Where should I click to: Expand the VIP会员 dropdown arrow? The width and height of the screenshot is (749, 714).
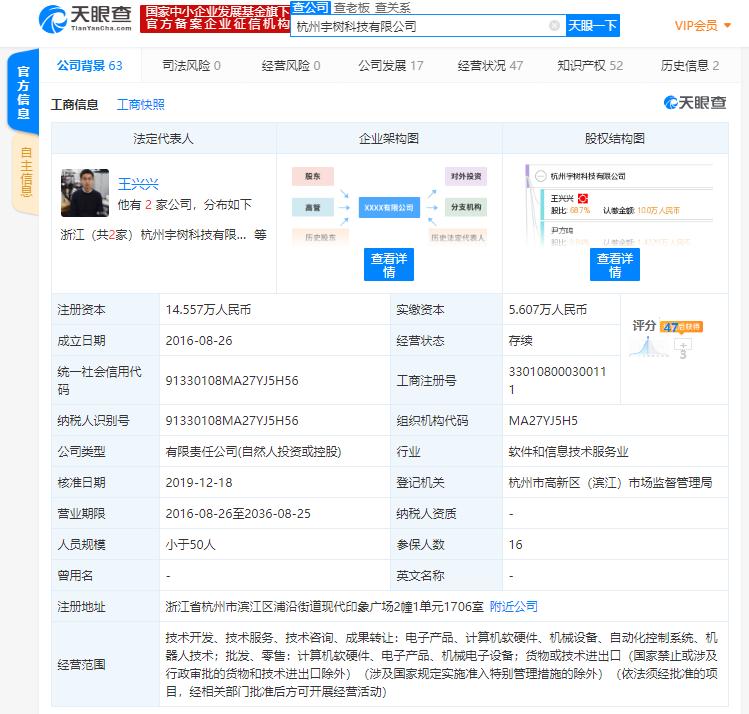tap(728, 25)
